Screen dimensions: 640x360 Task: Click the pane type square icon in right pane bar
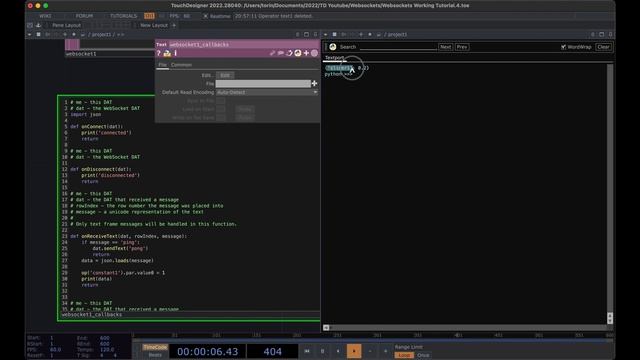point(334,35)
